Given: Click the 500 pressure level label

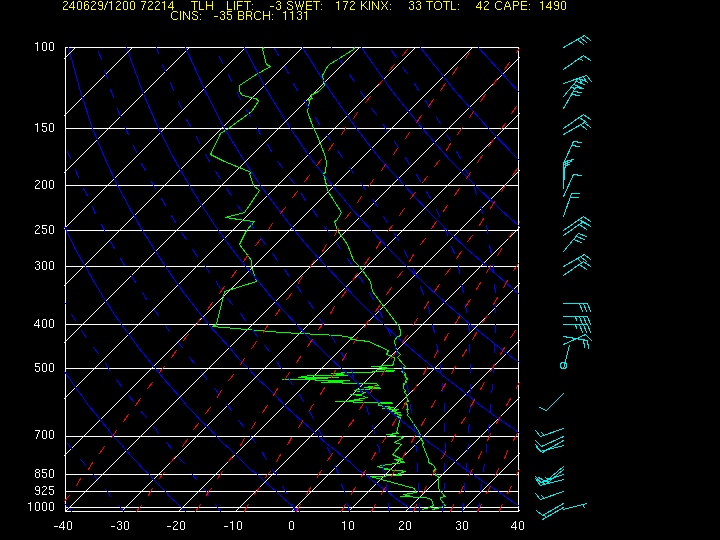Looking at the screenshot, I should (x=45, y=368).
